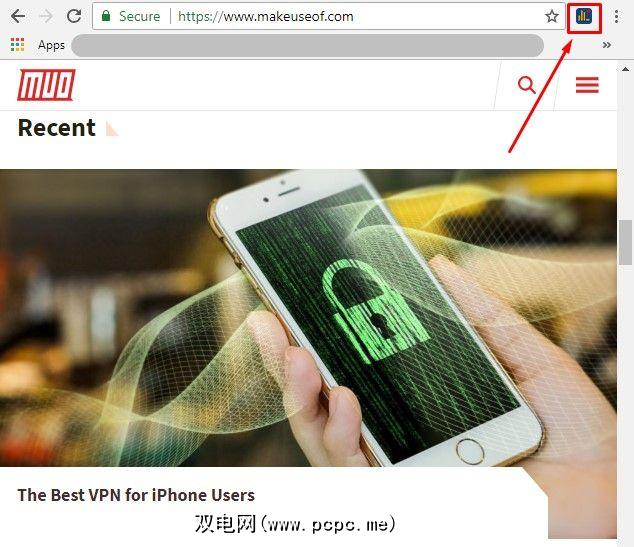Open Chrome's three-dot menu
634x547 pixels.
(616, 16)
